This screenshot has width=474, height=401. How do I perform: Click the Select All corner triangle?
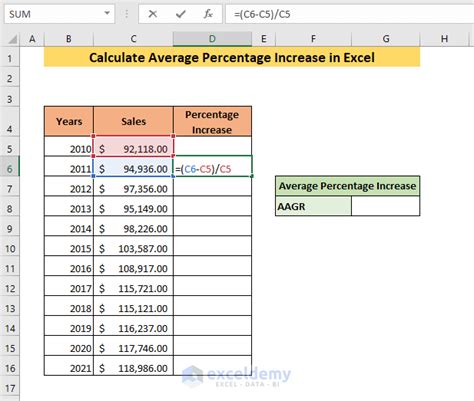(x=12, y=40)
